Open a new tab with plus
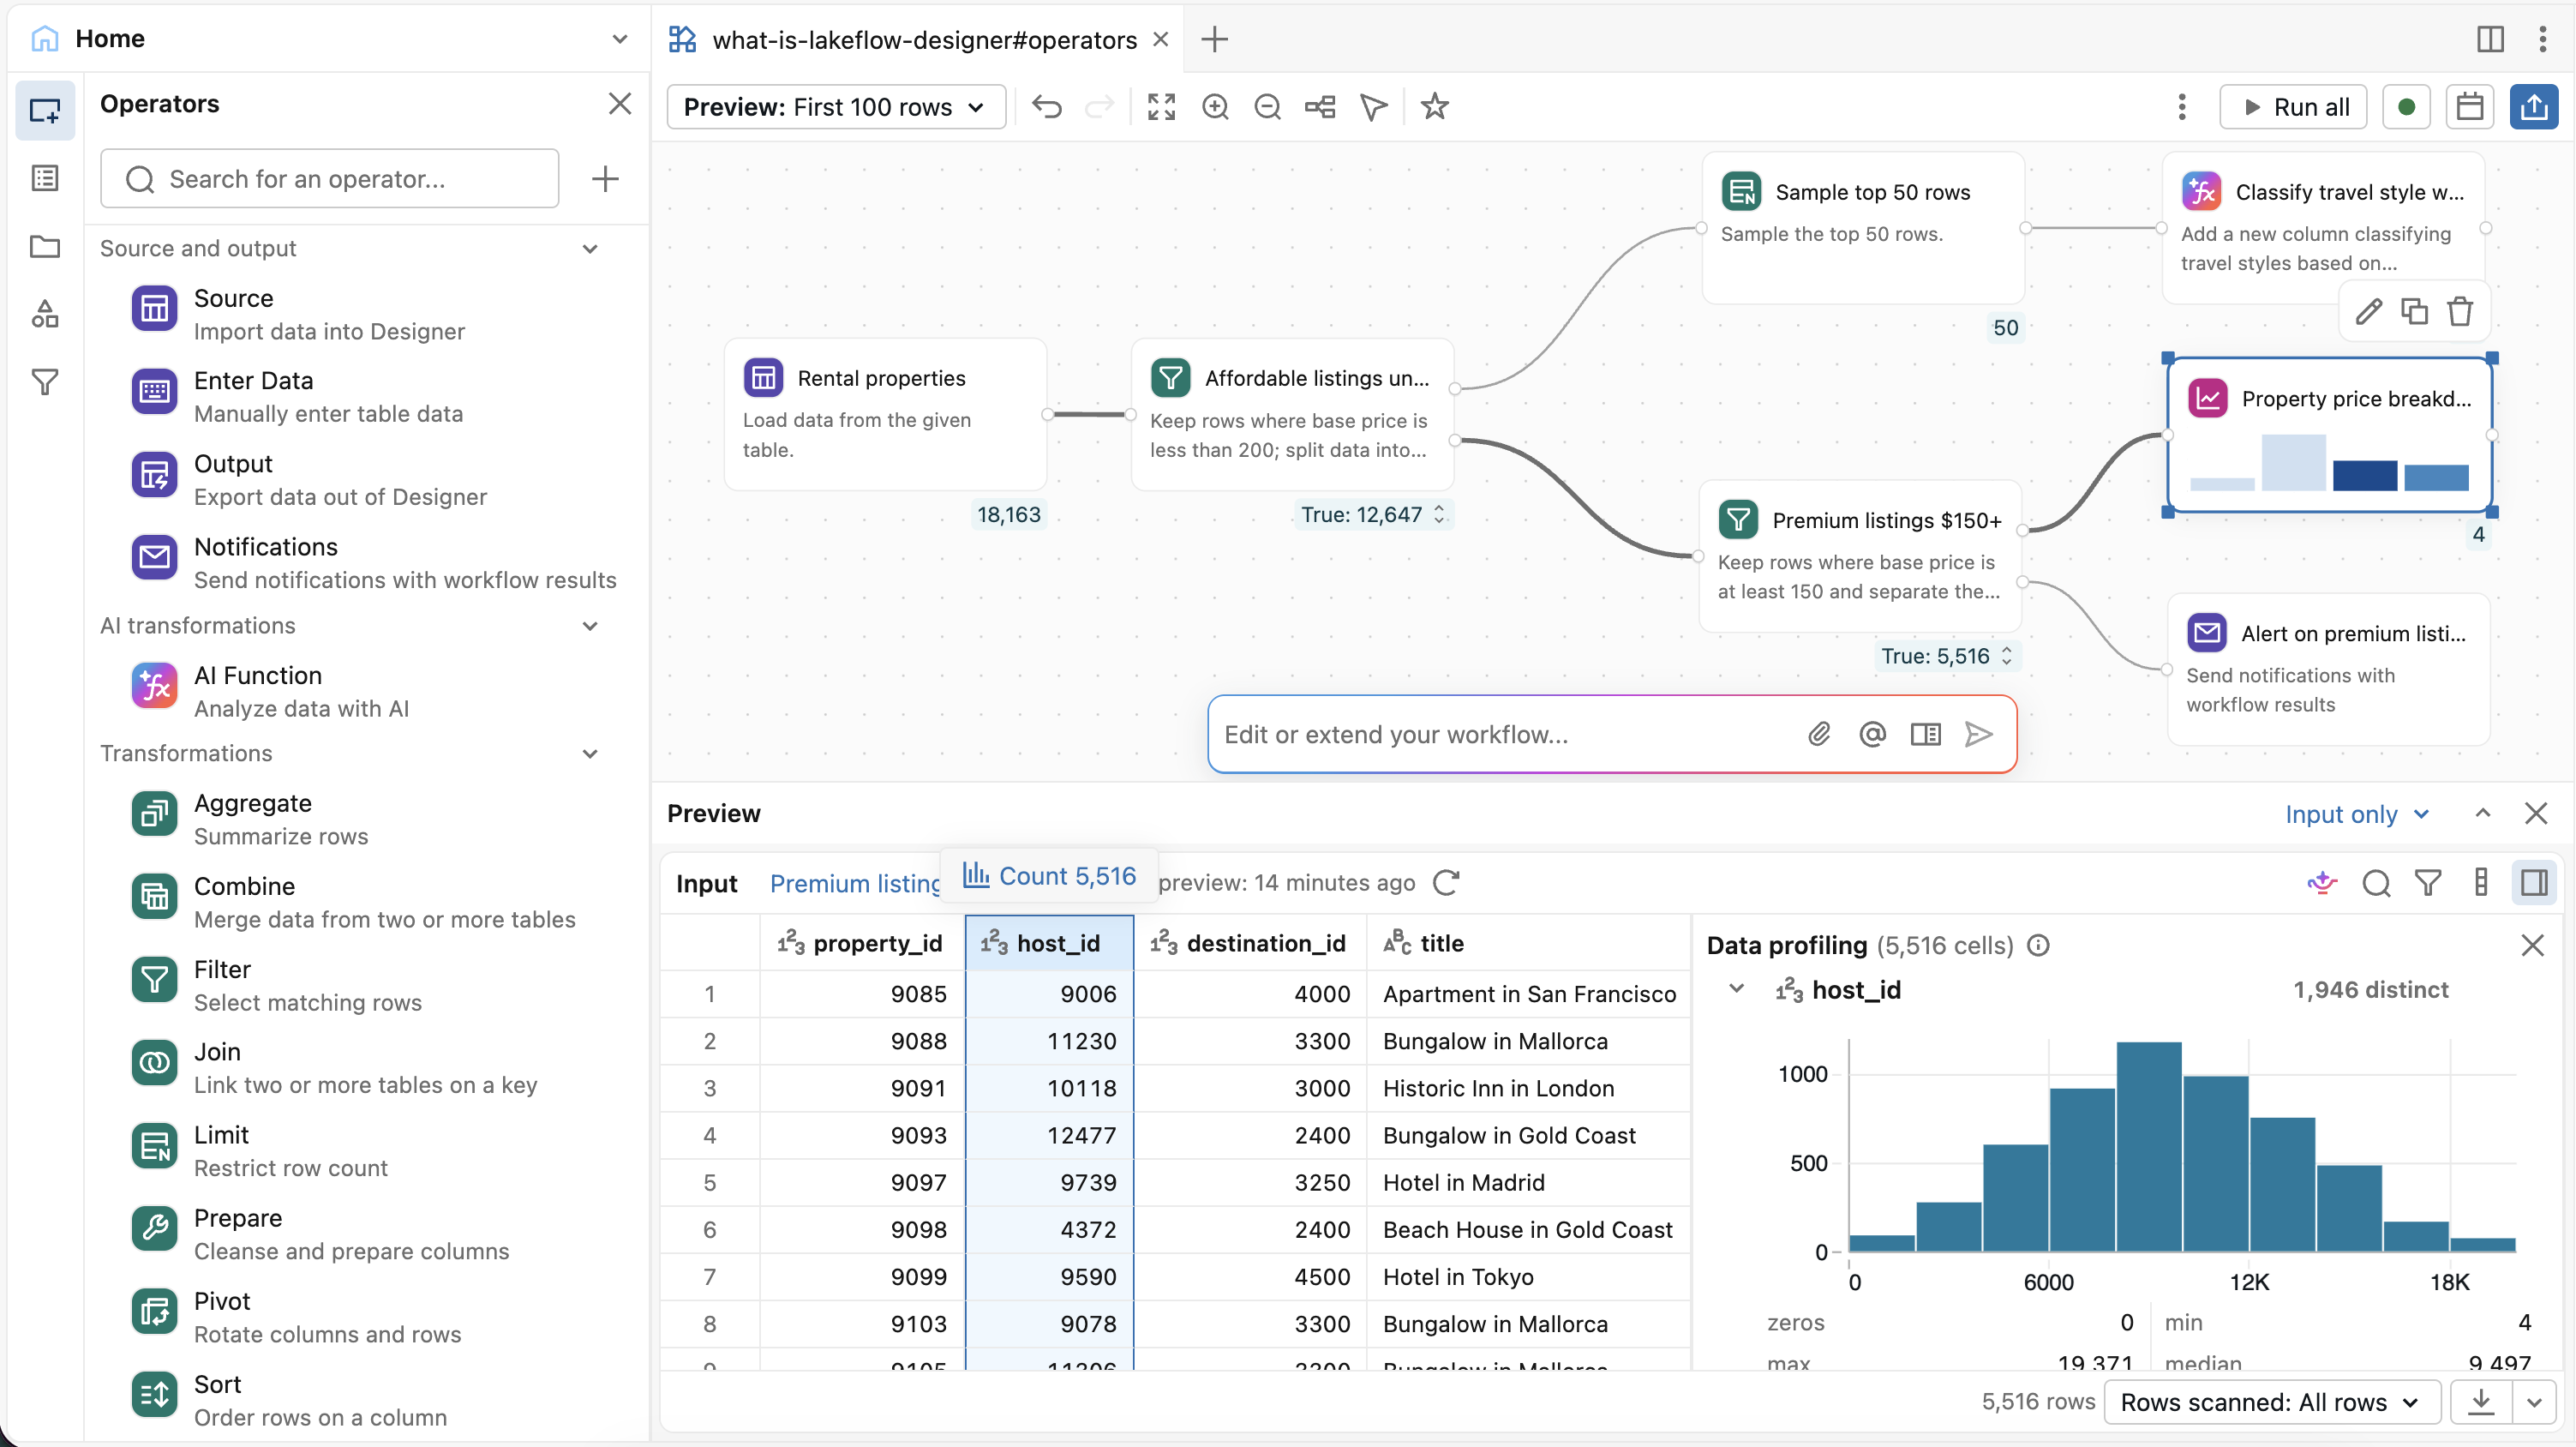 [x=1214, y=39]
